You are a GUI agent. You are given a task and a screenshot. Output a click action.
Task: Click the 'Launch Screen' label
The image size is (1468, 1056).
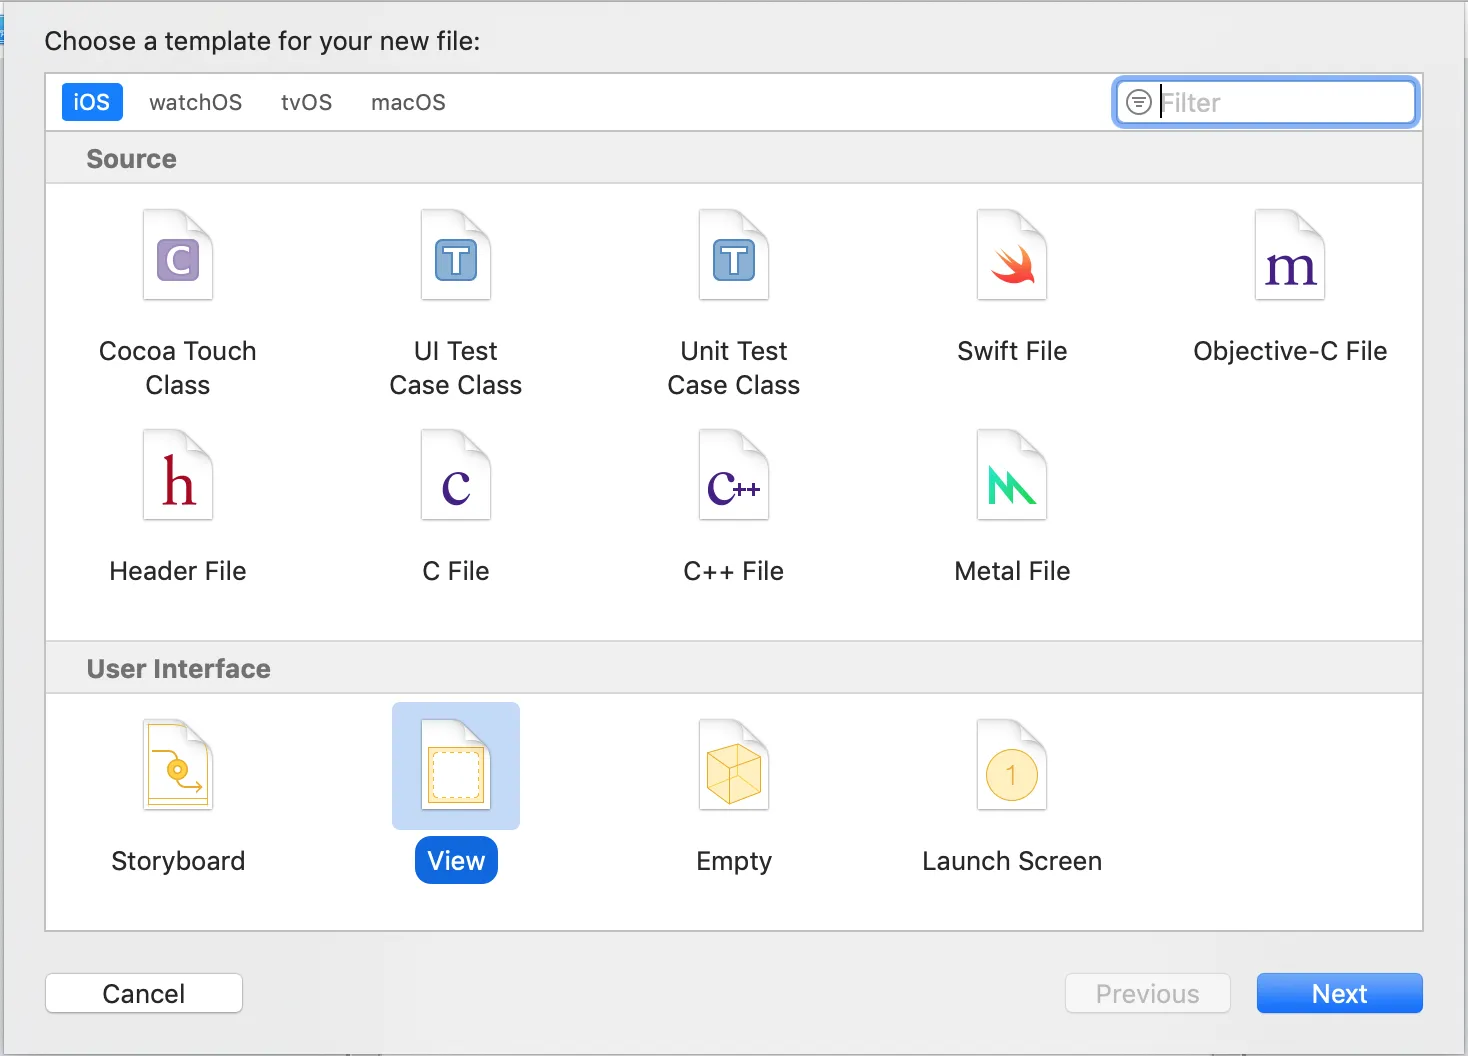pyautogui.click(x=1012, y=861)
